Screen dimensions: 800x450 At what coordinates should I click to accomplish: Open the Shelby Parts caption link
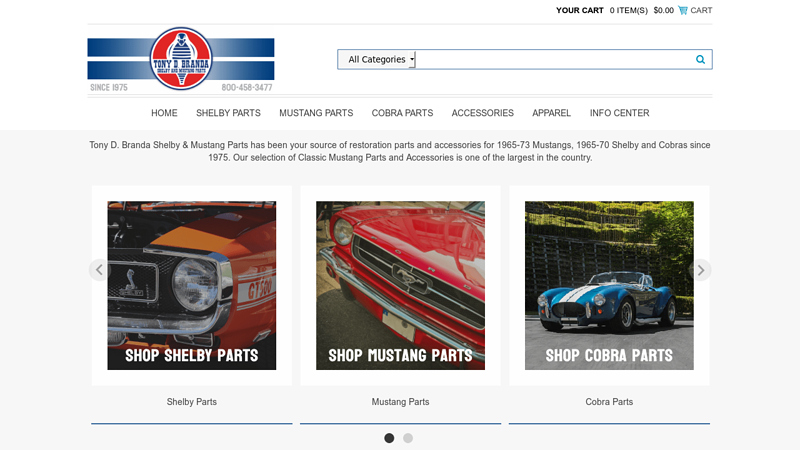click(192, 402)
